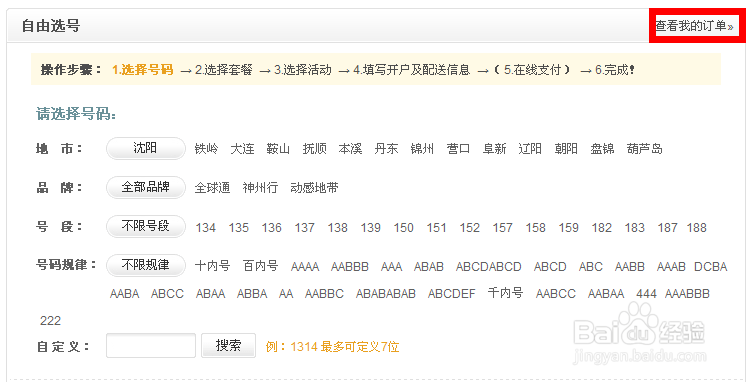Filter by the 神州行 brand
748x382 pixels.
pos(260,188)
